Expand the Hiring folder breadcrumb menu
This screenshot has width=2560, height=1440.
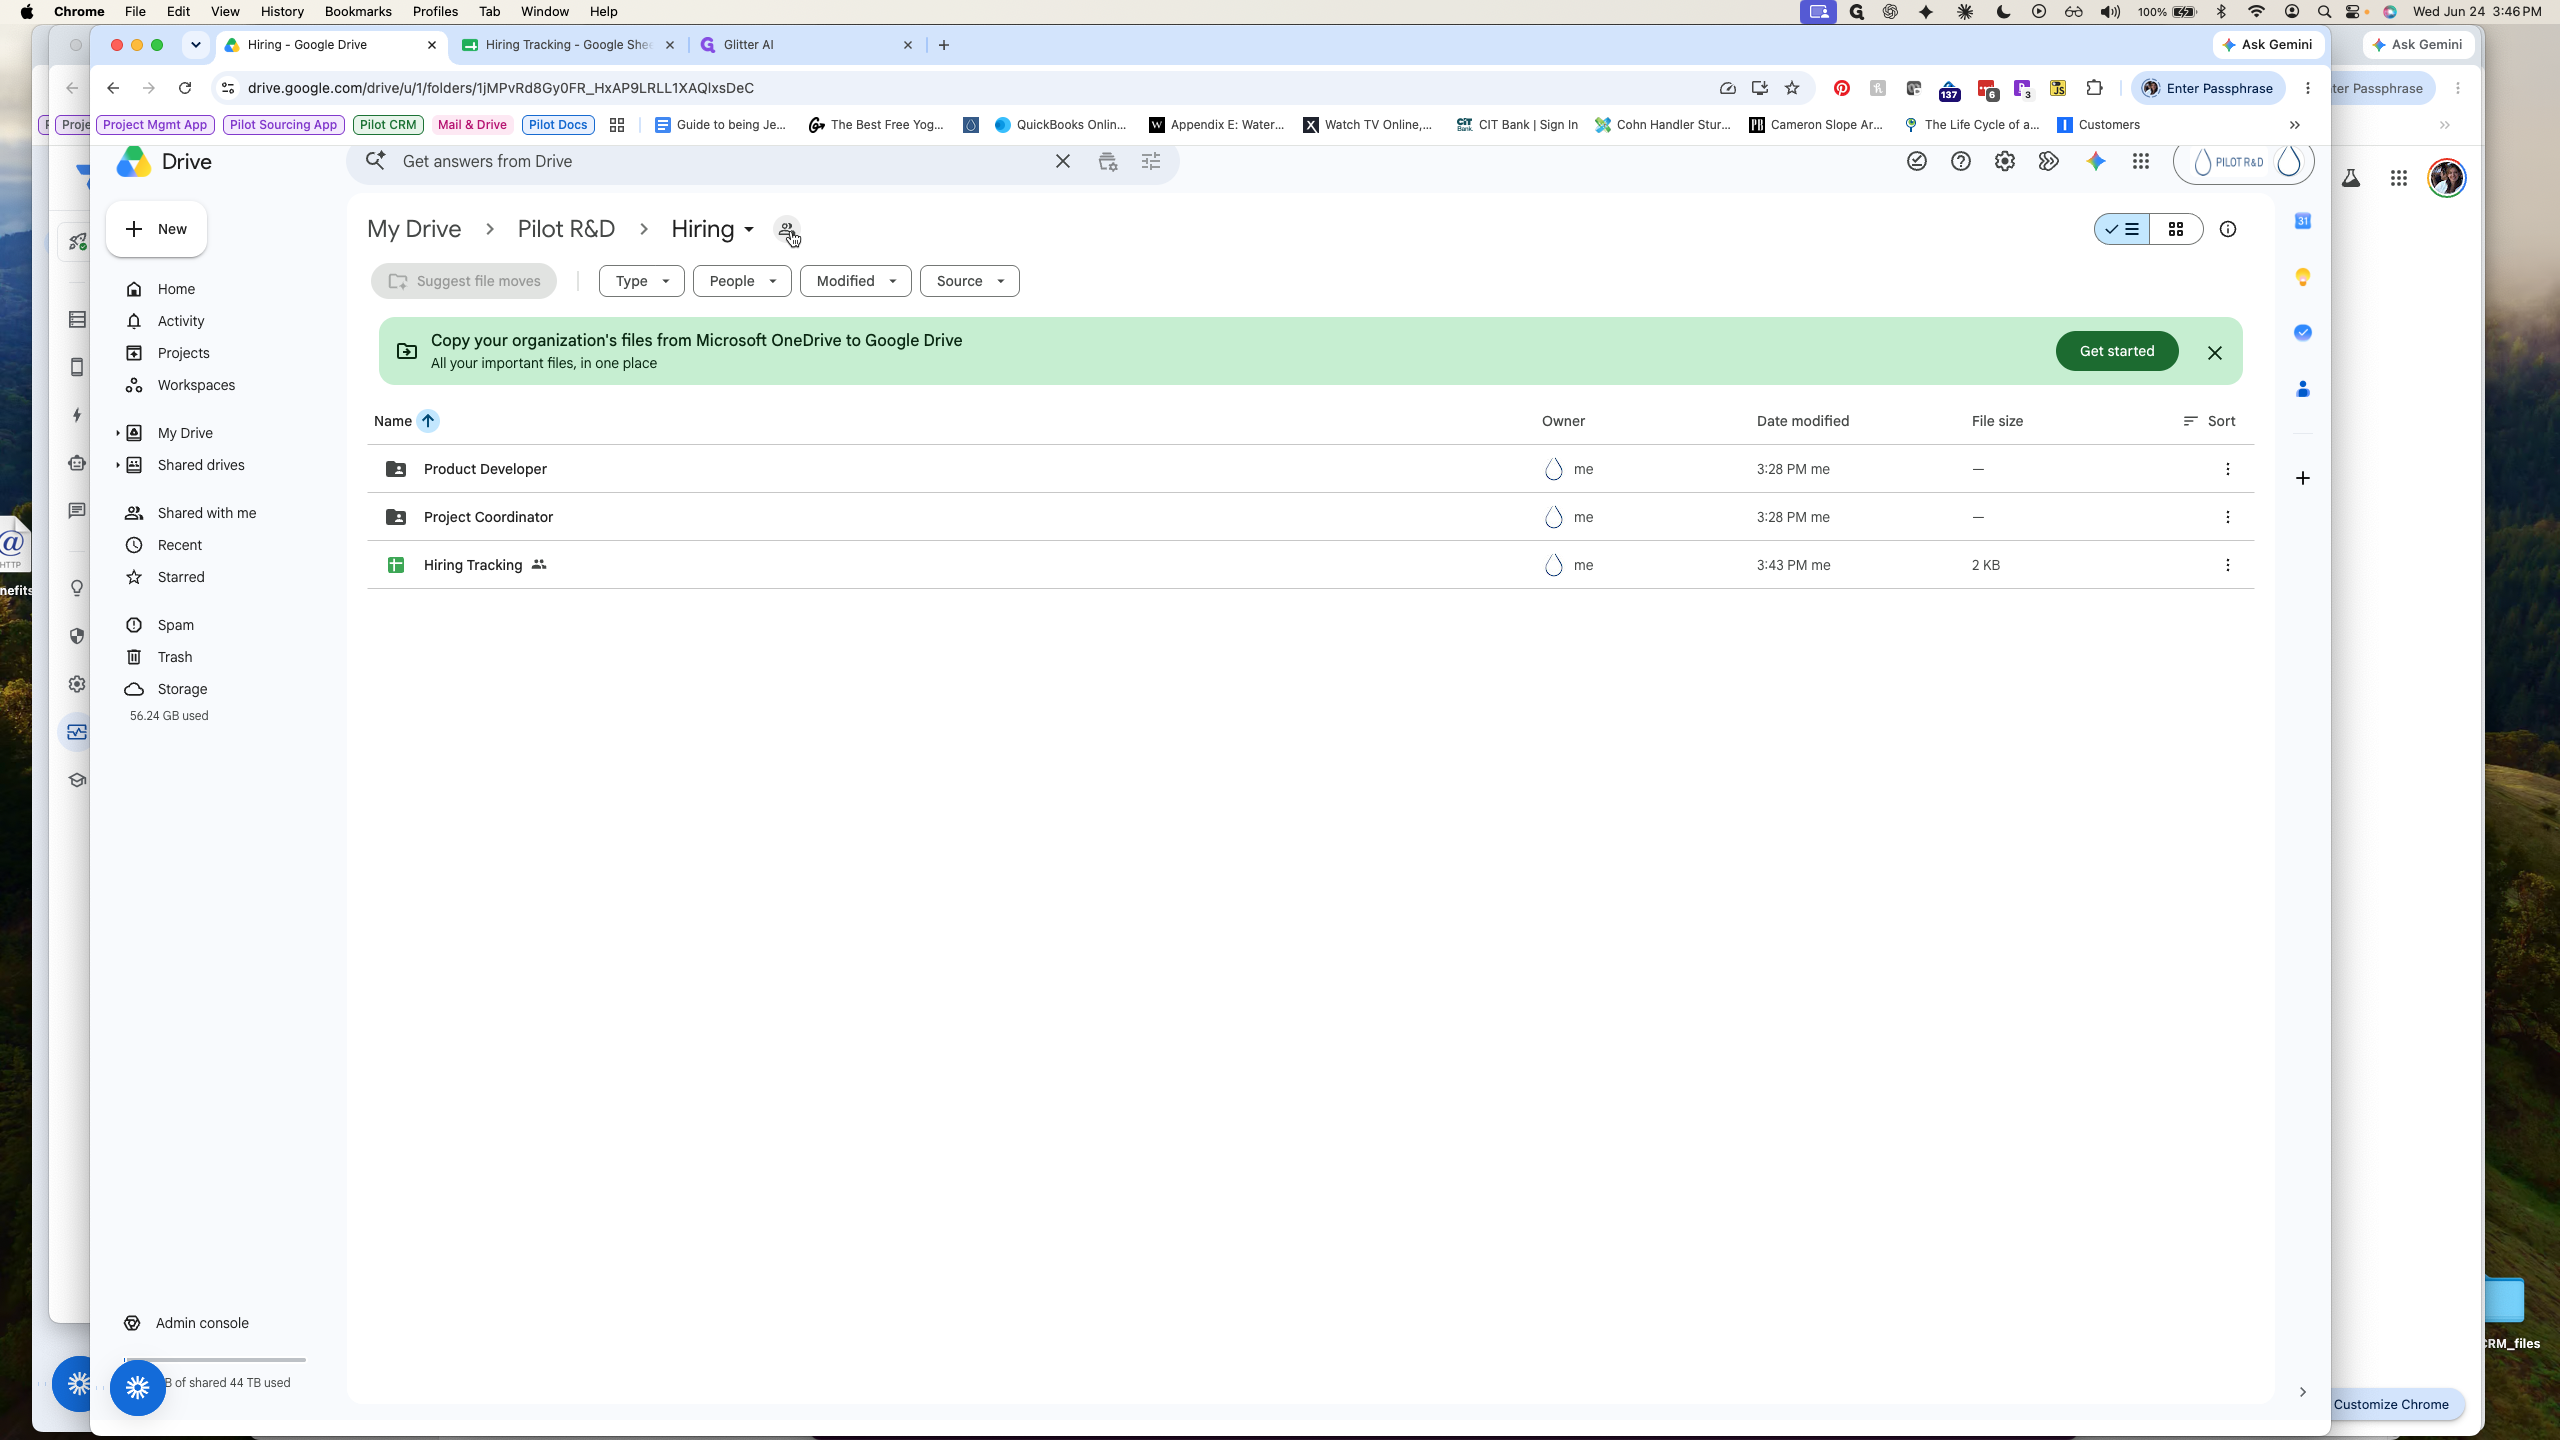point(749,230)
